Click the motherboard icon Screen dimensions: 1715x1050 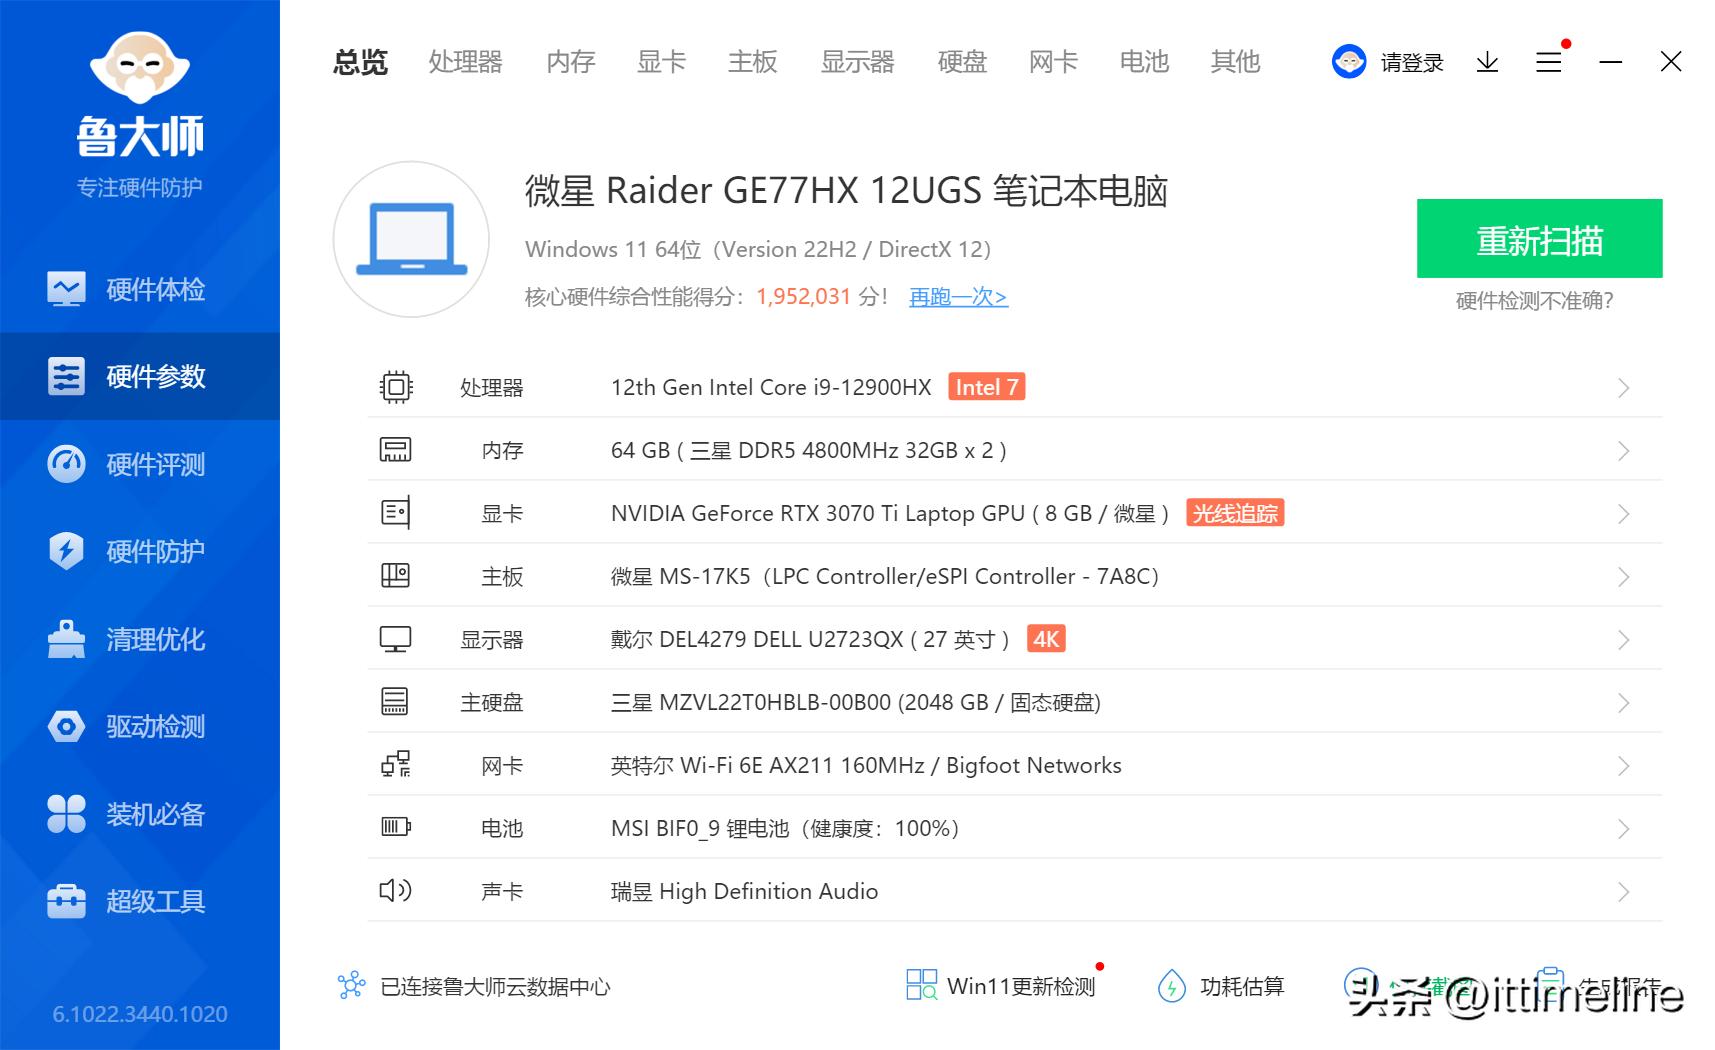pos(396,576)
